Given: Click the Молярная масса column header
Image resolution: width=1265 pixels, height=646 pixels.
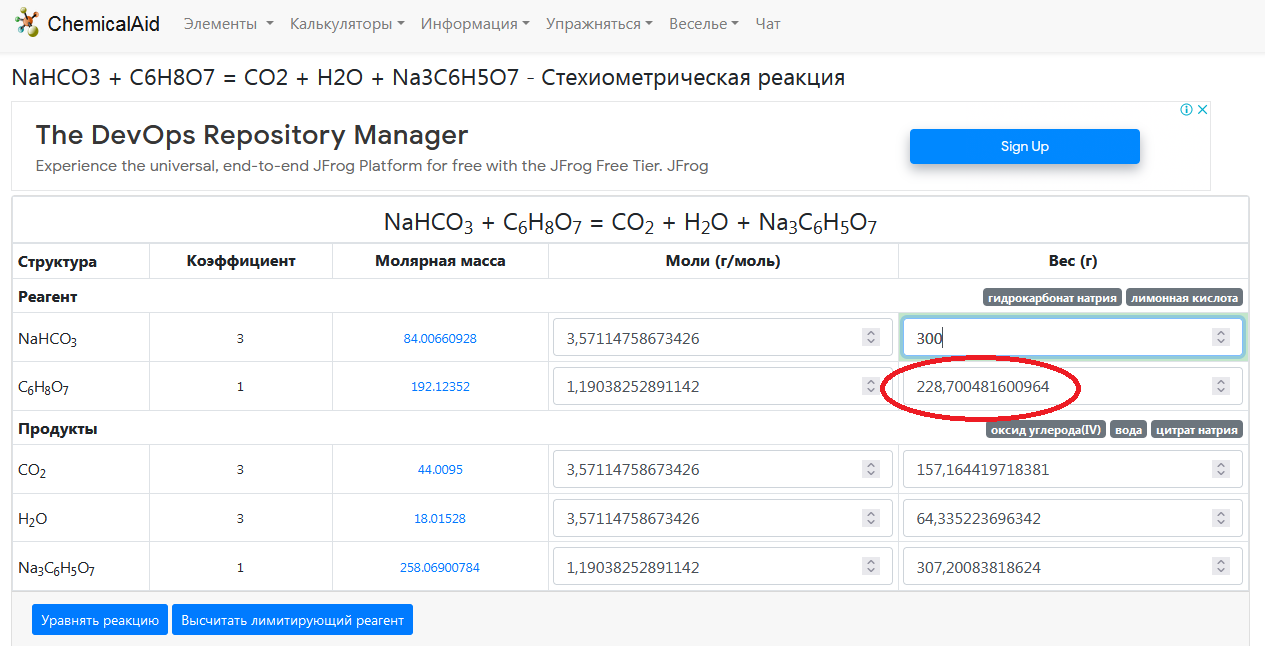Looking at the screenshot, I should tap(441, 261).
